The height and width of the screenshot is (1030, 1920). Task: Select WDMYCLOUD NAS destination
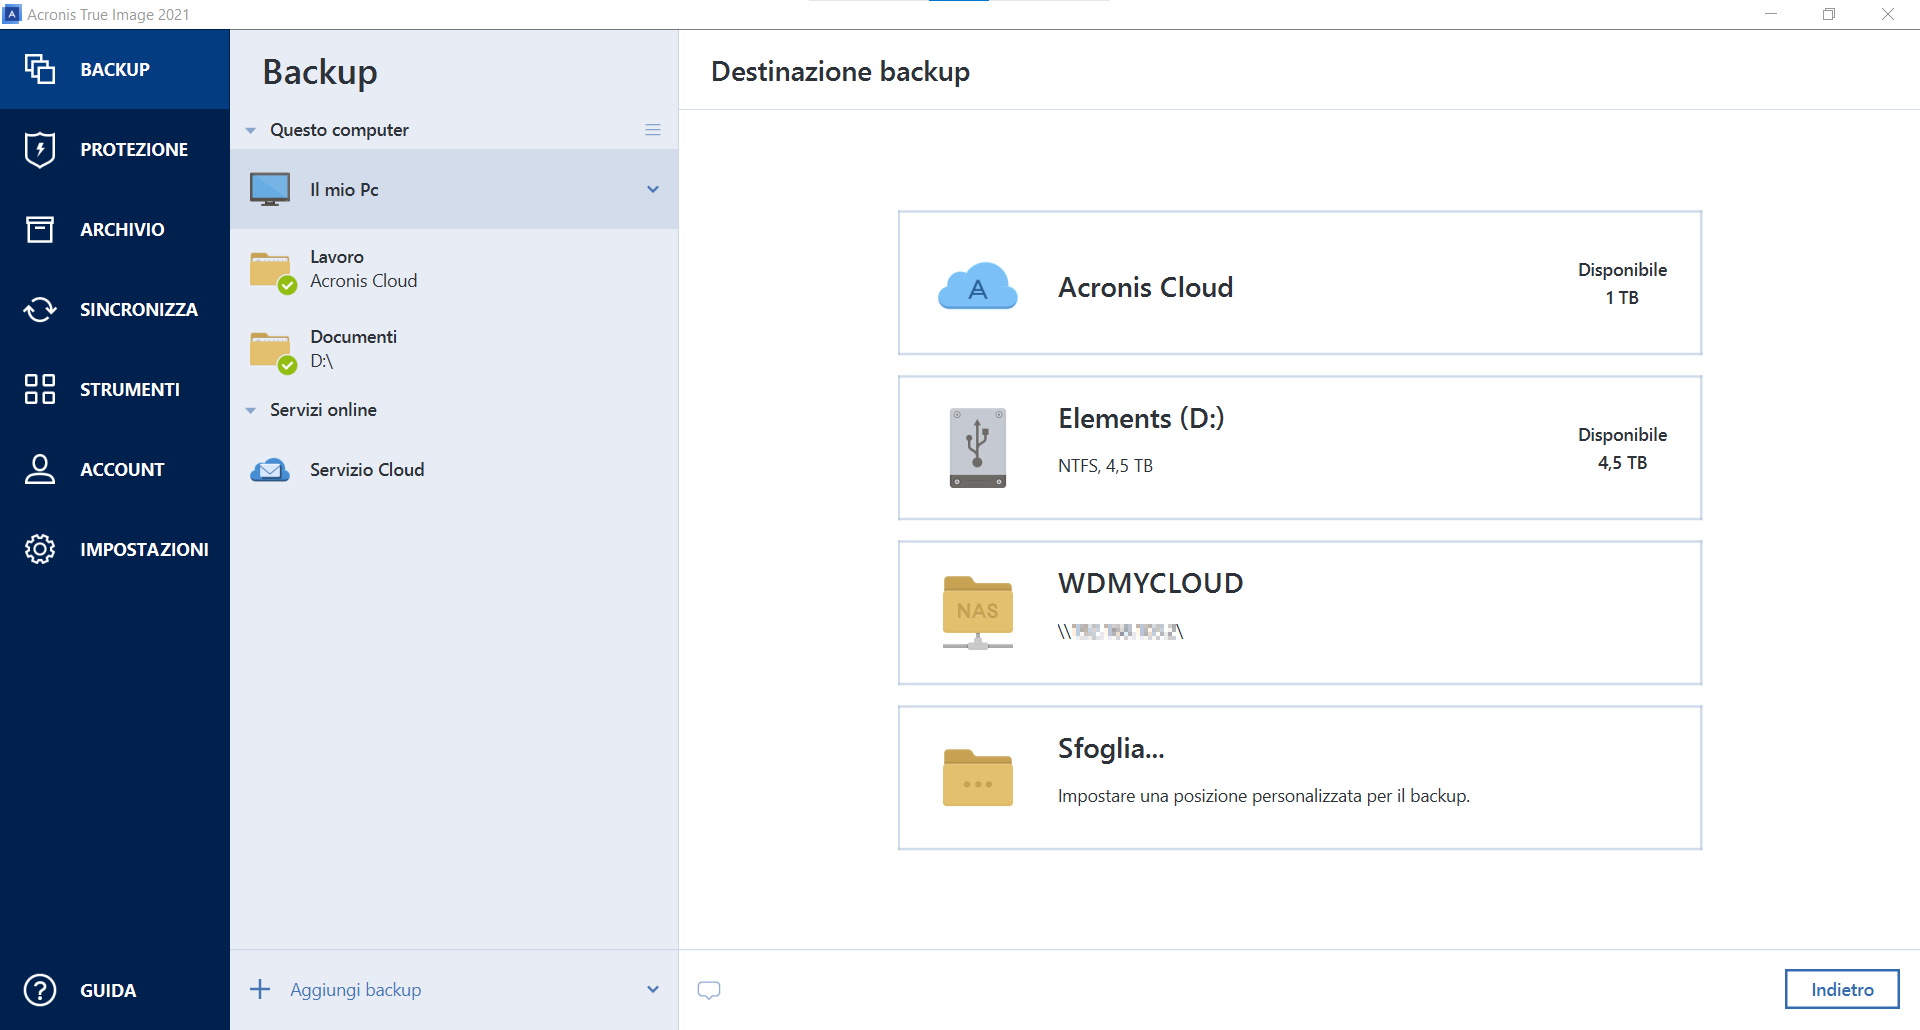[x=1299, y=613]
